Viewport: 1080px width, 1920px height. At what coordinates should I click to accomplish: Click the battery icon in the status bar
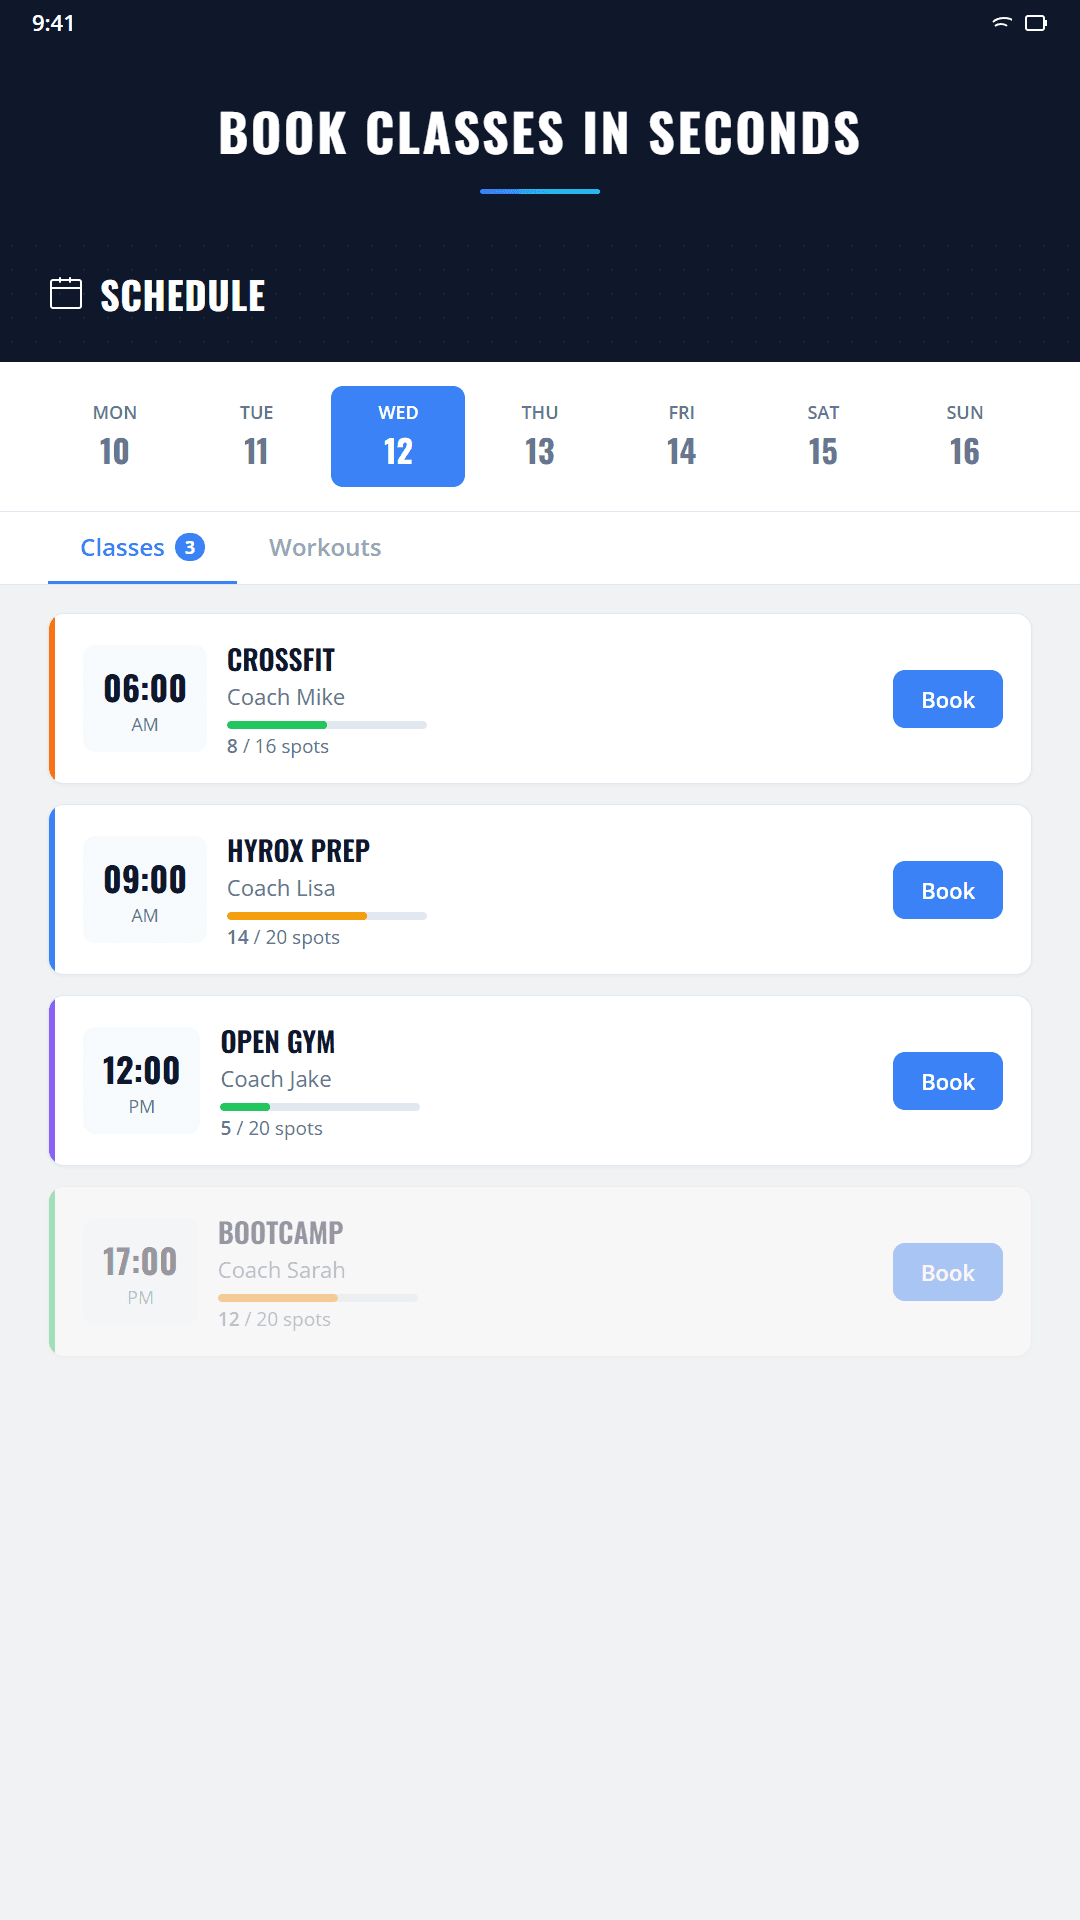coord(1037,22)
